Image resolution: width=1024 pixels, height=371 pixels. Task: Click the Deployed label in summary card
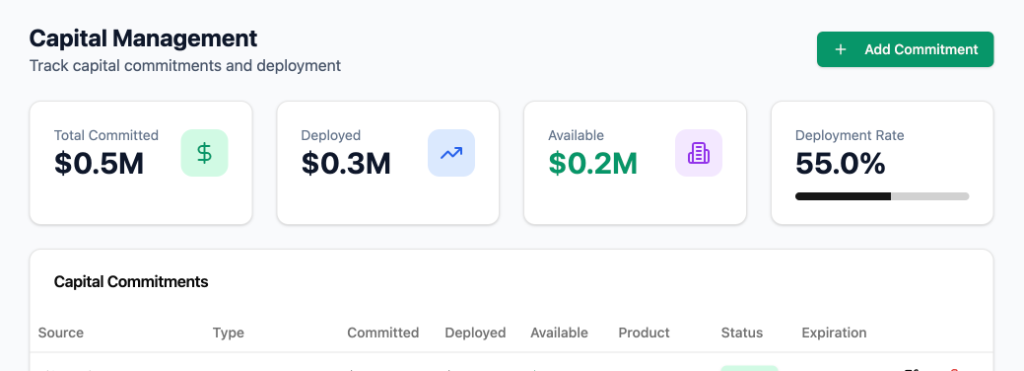click(x=330, y=135)
